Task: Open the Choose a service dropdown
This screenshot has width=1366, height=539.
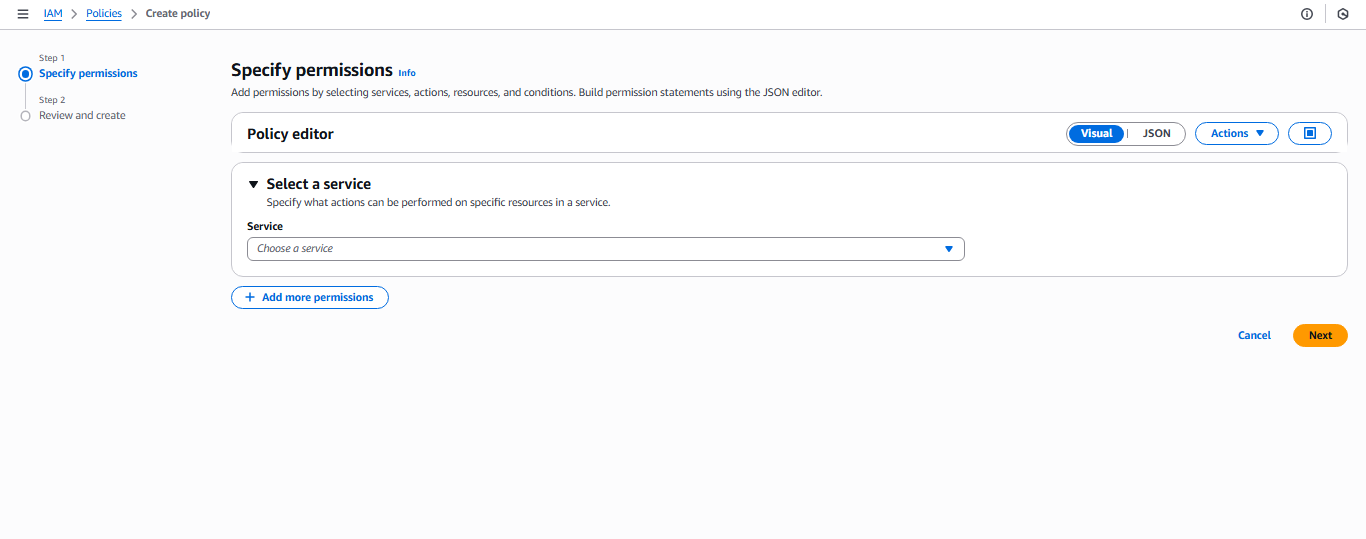Action: click(605, 249)
